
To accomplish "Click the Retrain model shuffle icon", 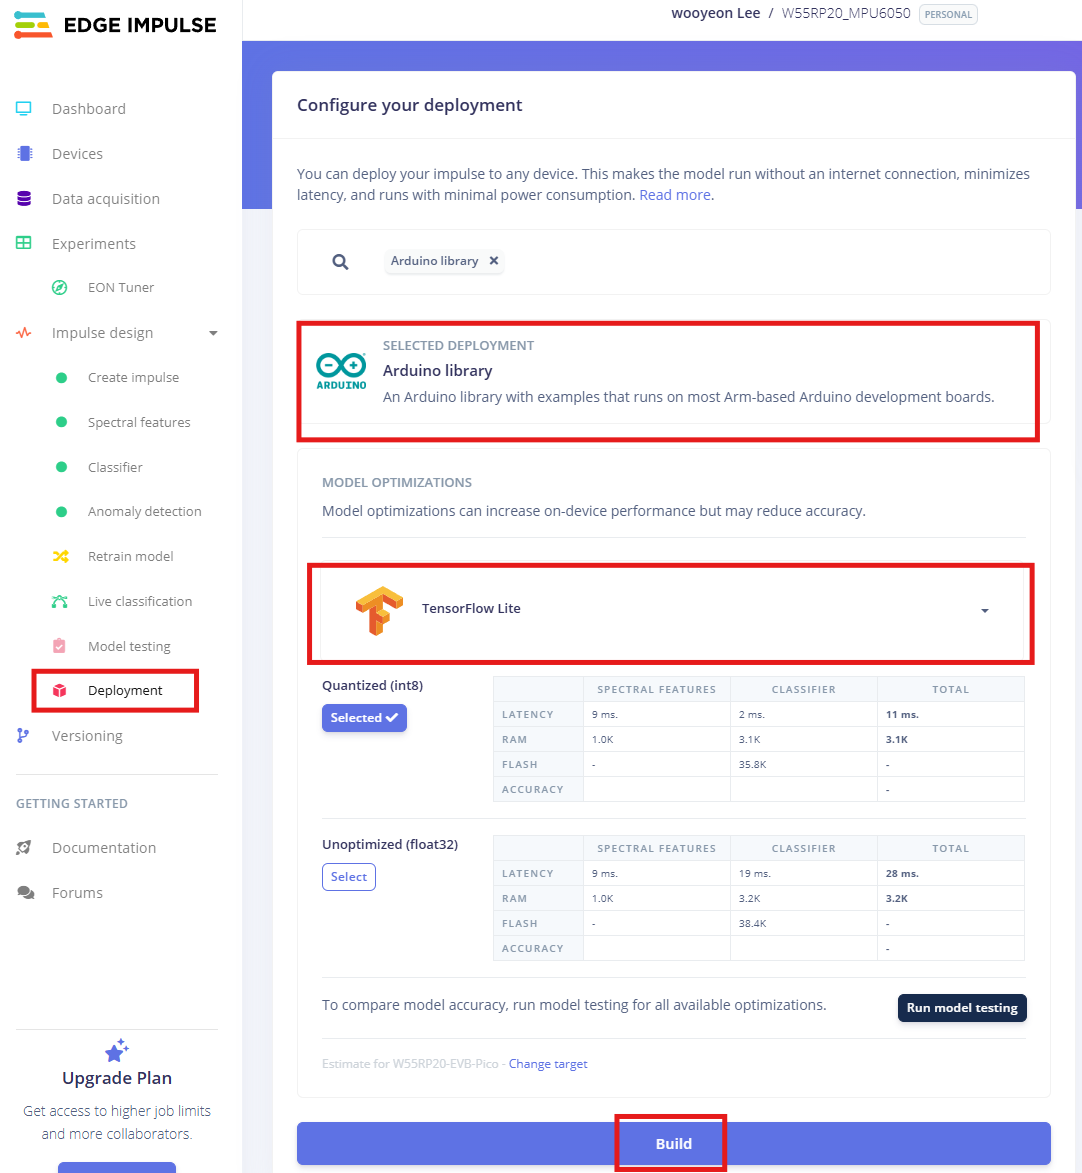I will (61, 556).
